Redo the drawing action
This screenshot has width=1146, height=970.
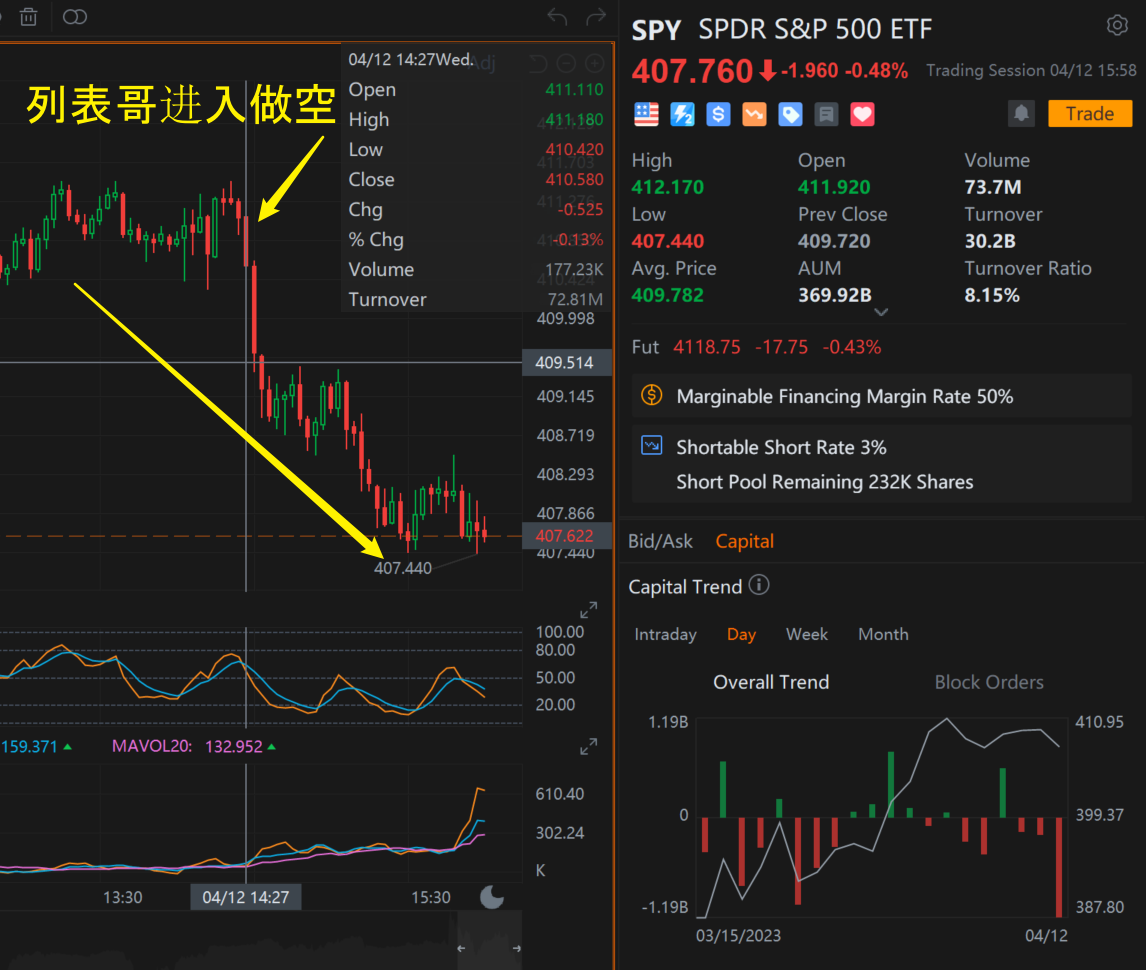[596, 16]
